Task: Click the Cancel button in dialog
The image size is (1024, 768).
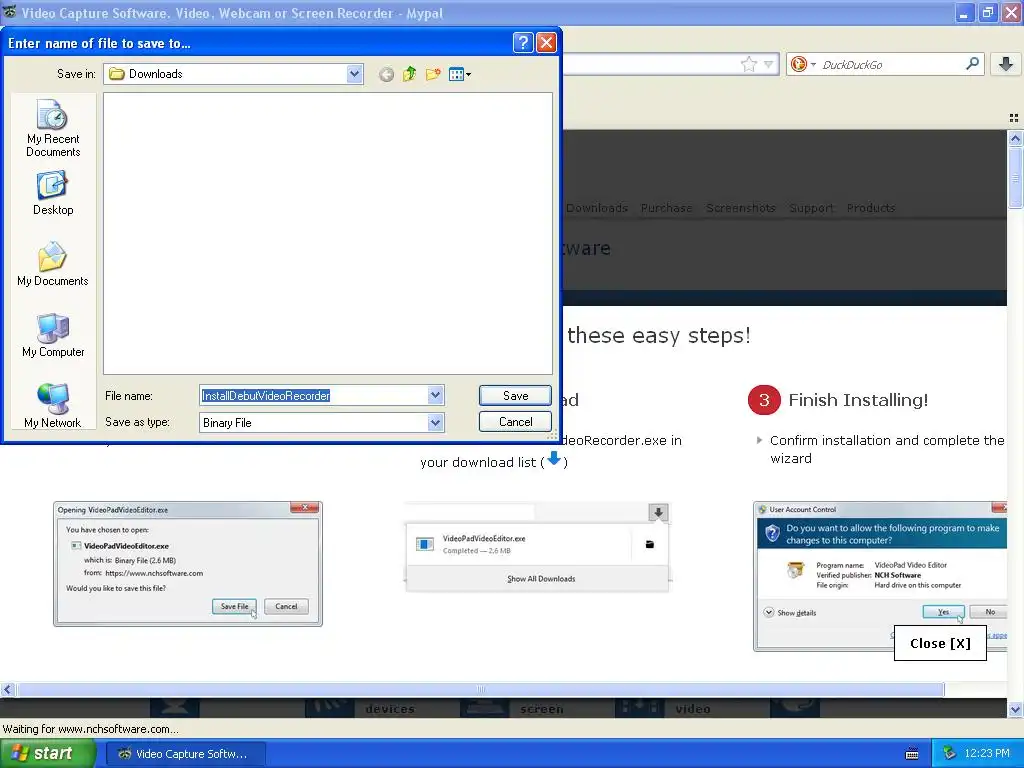Action: (515, 422)
